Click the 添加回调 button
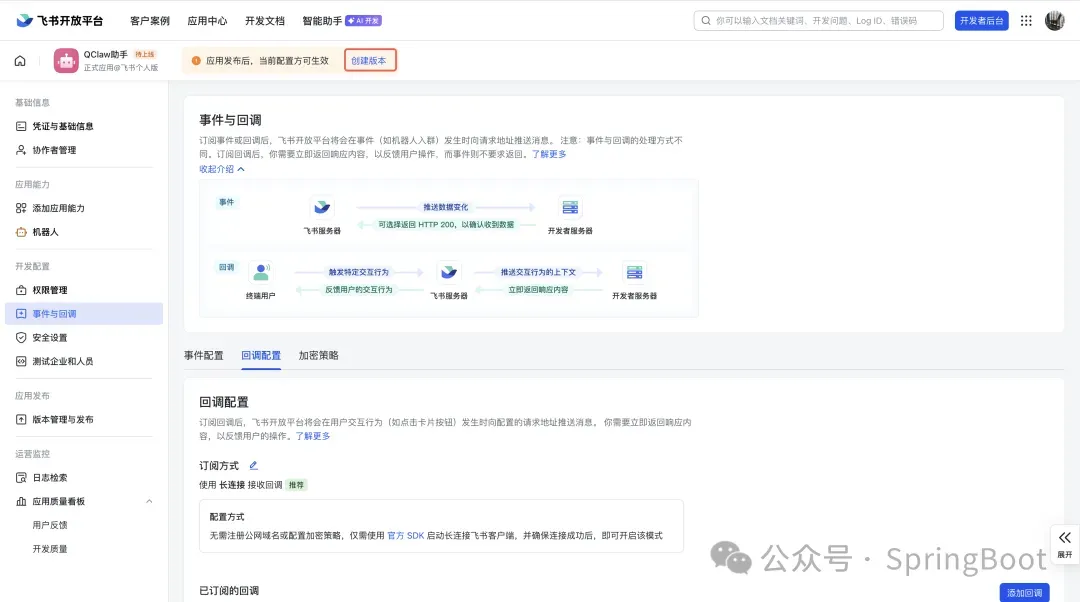Viewport: 1080px width, 602px height. tap(1024, 593)
